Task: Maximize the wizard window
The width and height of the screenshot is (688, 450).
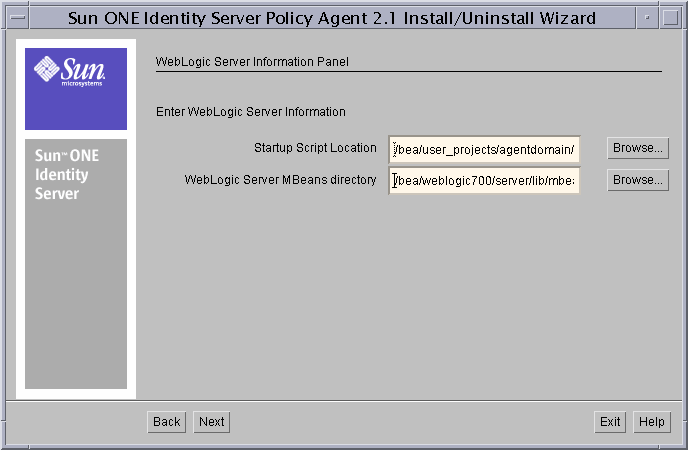Action: 670,18
